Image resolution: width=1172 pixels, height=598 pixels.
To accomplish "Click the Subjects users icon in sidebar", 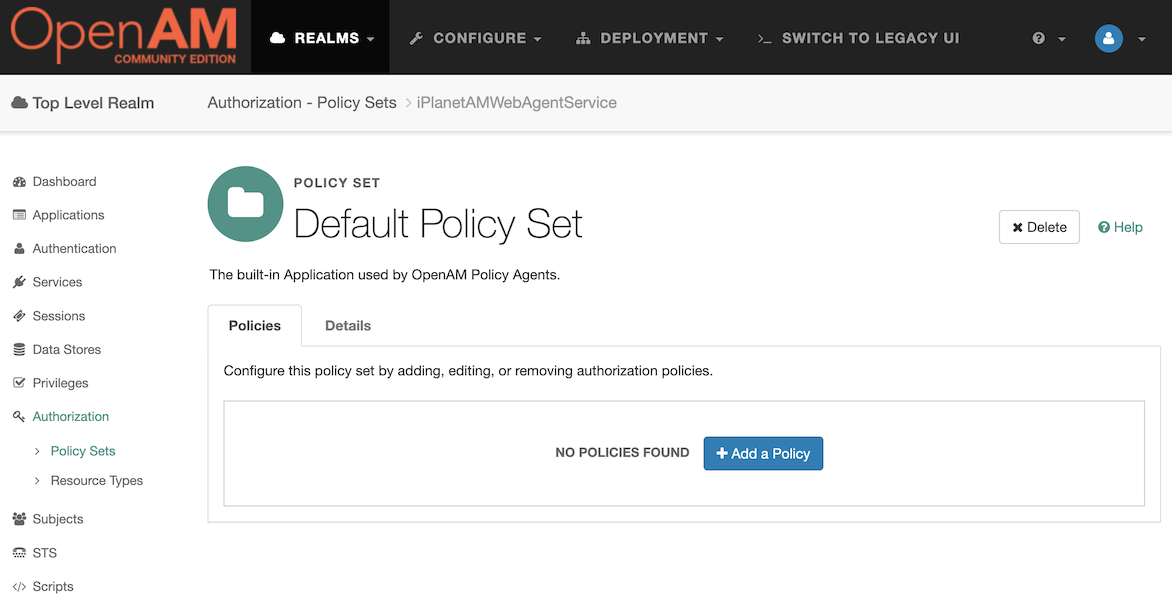I will (x=19, y=519).
